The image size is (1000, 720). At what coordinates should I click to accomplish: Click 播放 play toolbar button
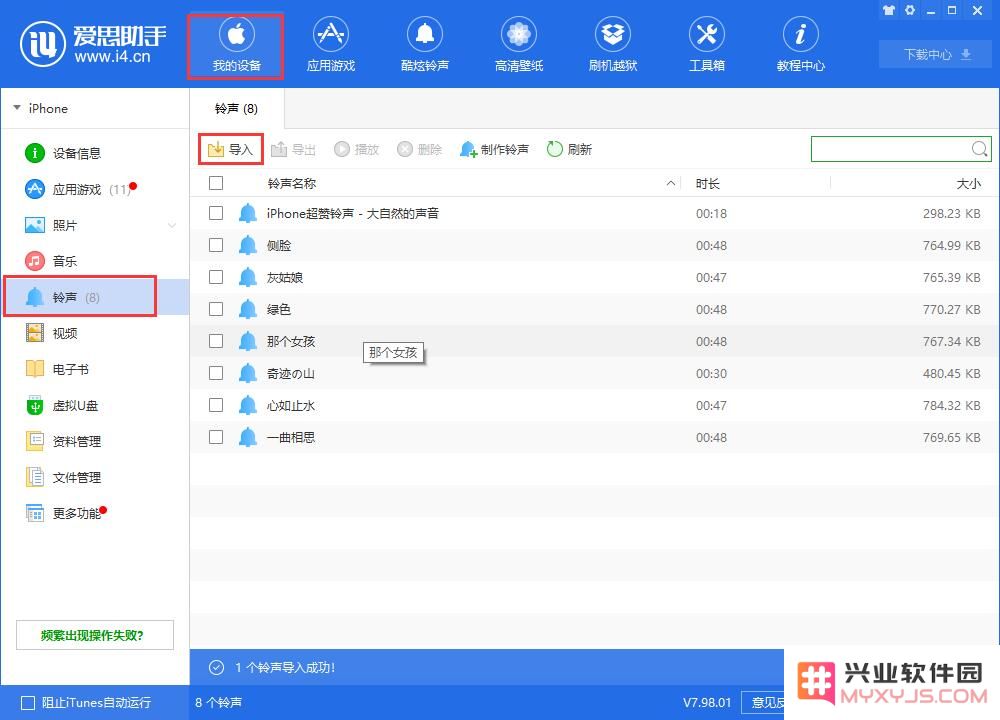357,149
